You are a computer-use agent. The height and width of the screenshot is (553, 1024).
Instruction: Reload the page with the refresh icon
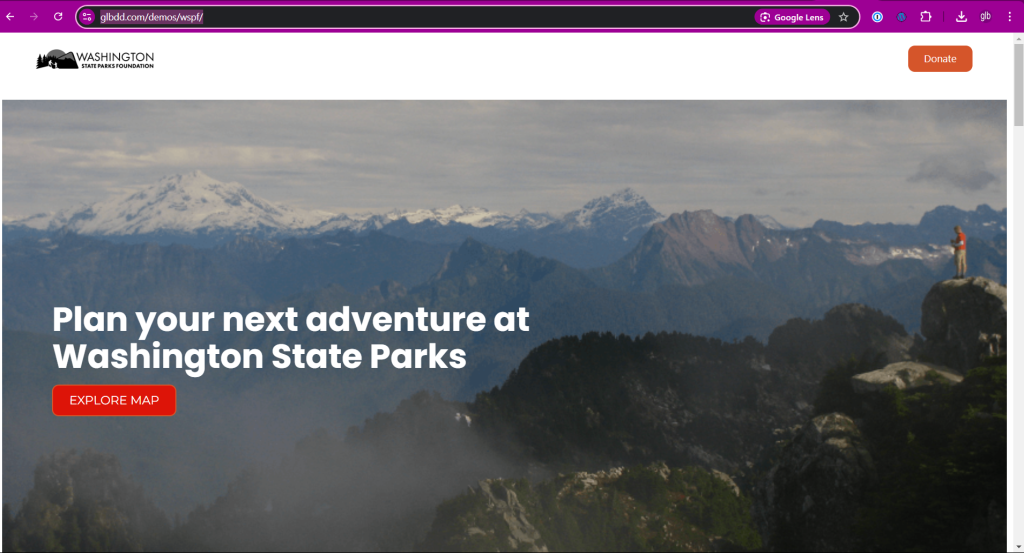pos(58,17)
